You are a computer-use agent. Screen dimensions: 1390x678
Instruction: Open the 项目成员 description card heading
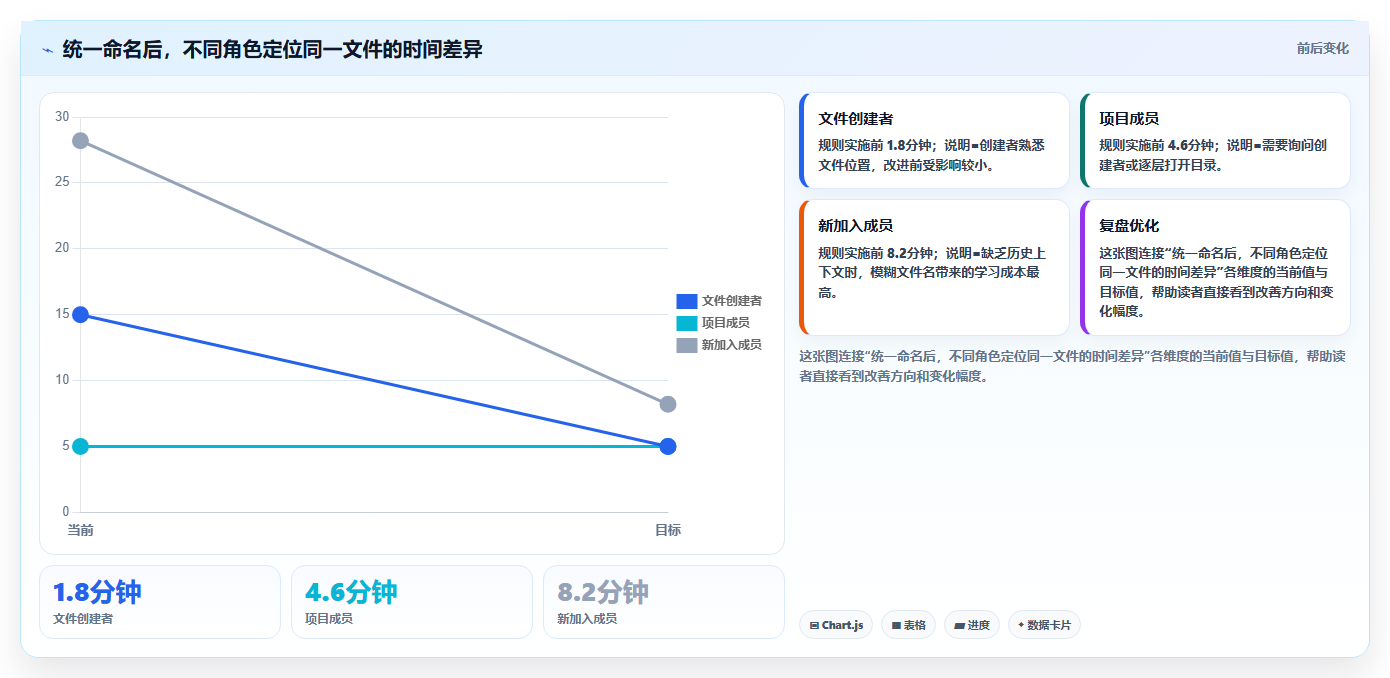coord(1129,119)
